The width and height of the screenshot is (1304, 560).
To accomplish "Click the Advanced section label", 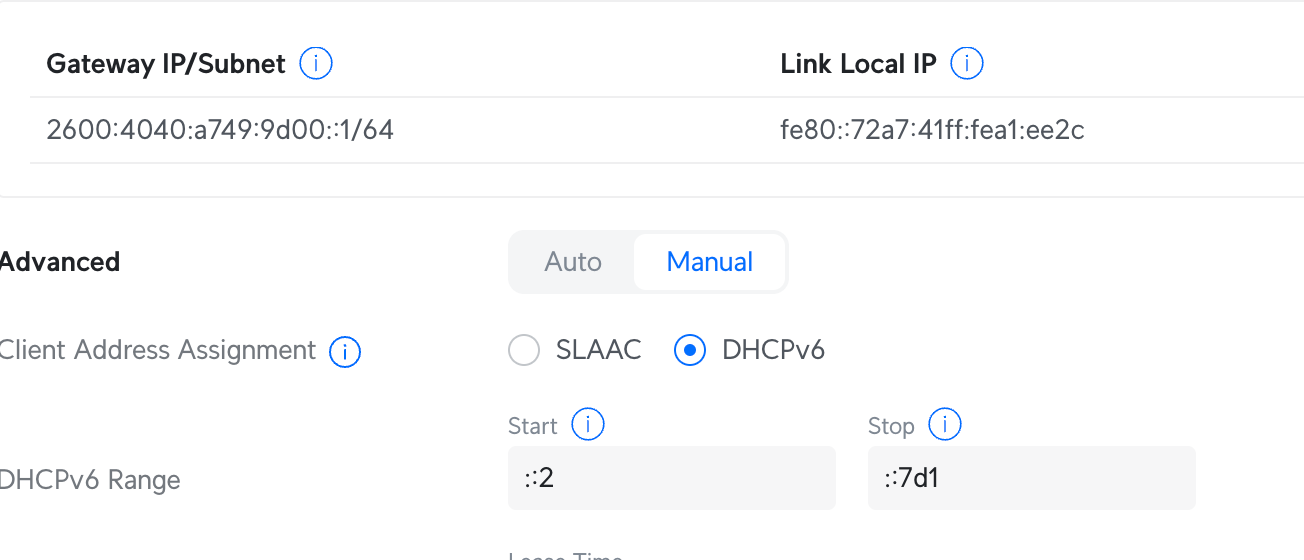I will (x=60, y=262).
